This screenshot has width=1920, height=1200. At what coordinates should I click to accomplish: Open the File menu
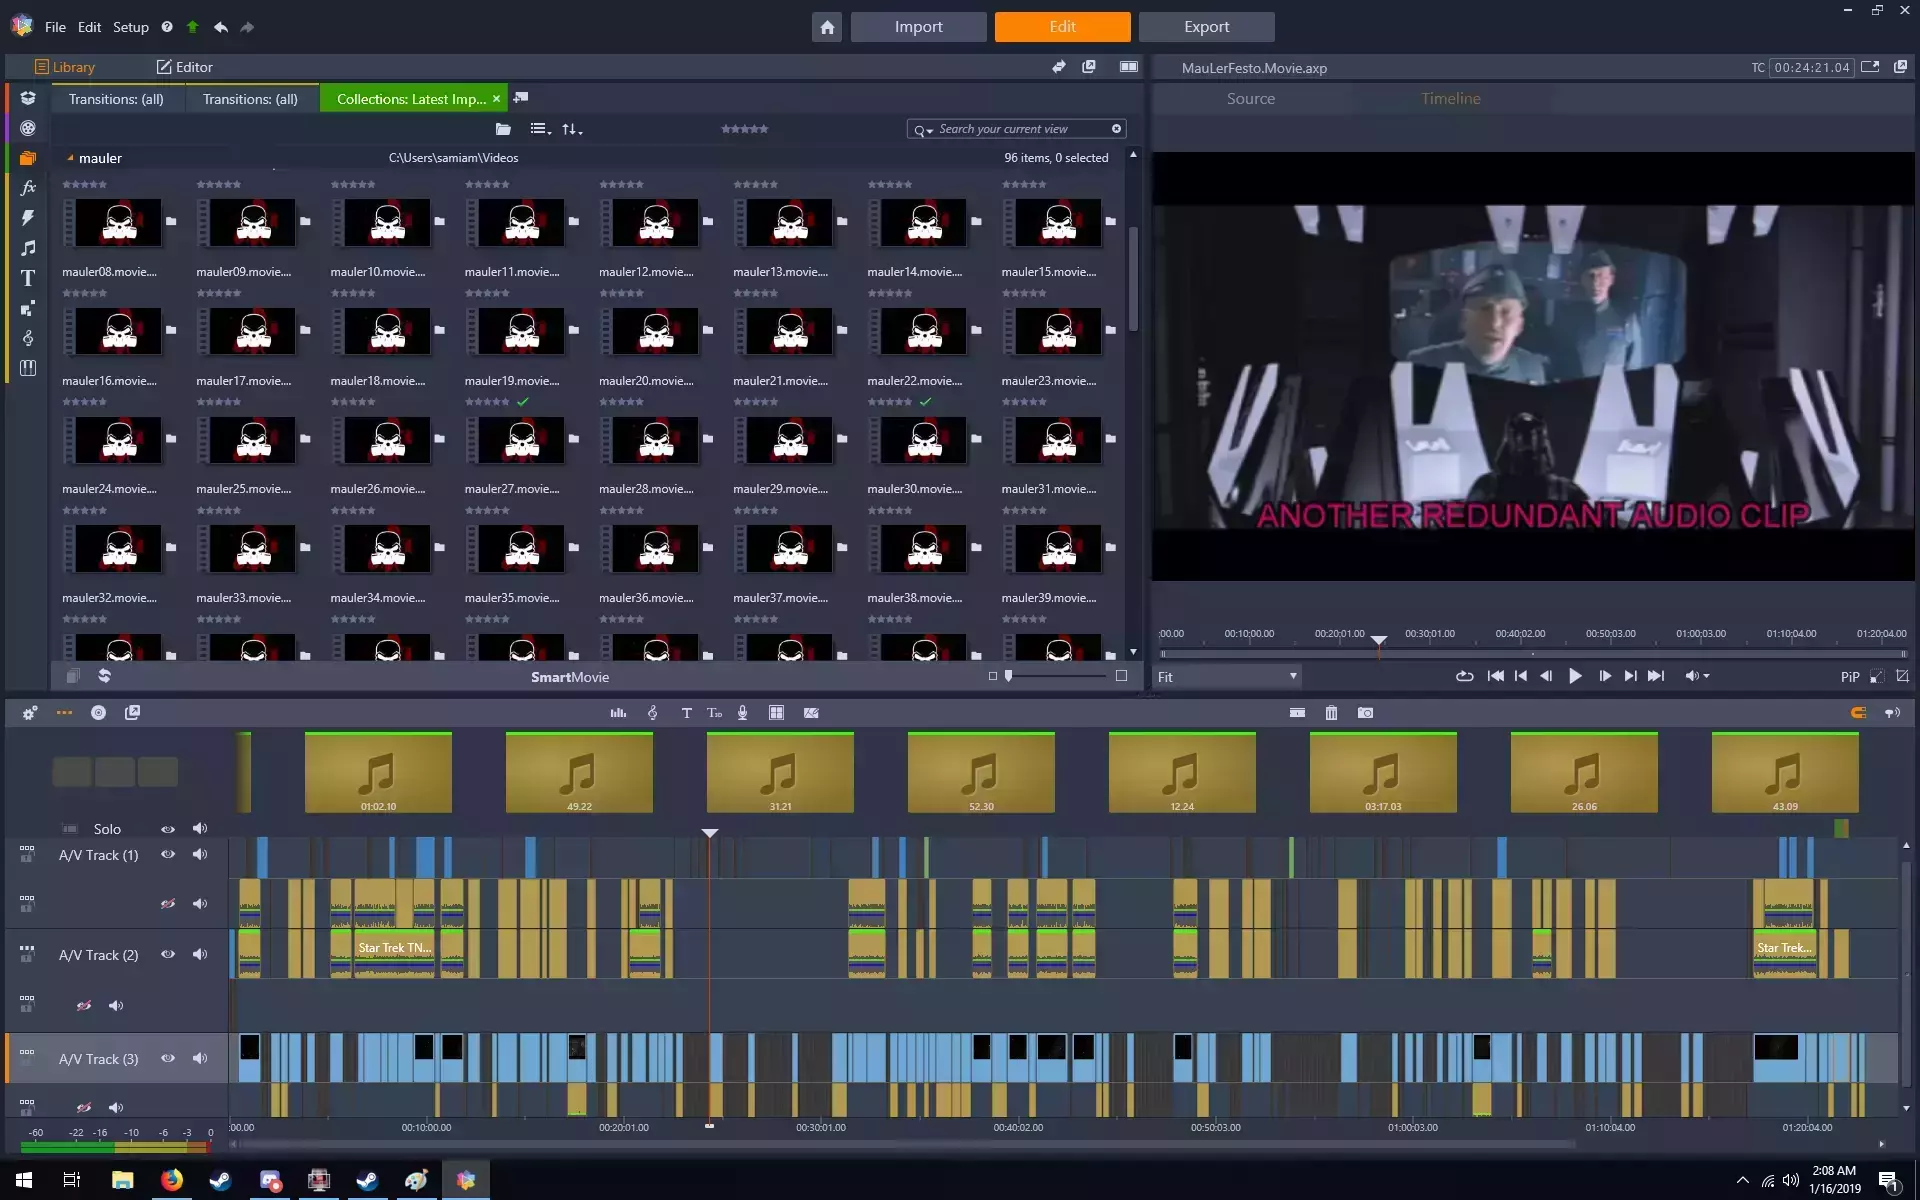click(x=55, y=27)
